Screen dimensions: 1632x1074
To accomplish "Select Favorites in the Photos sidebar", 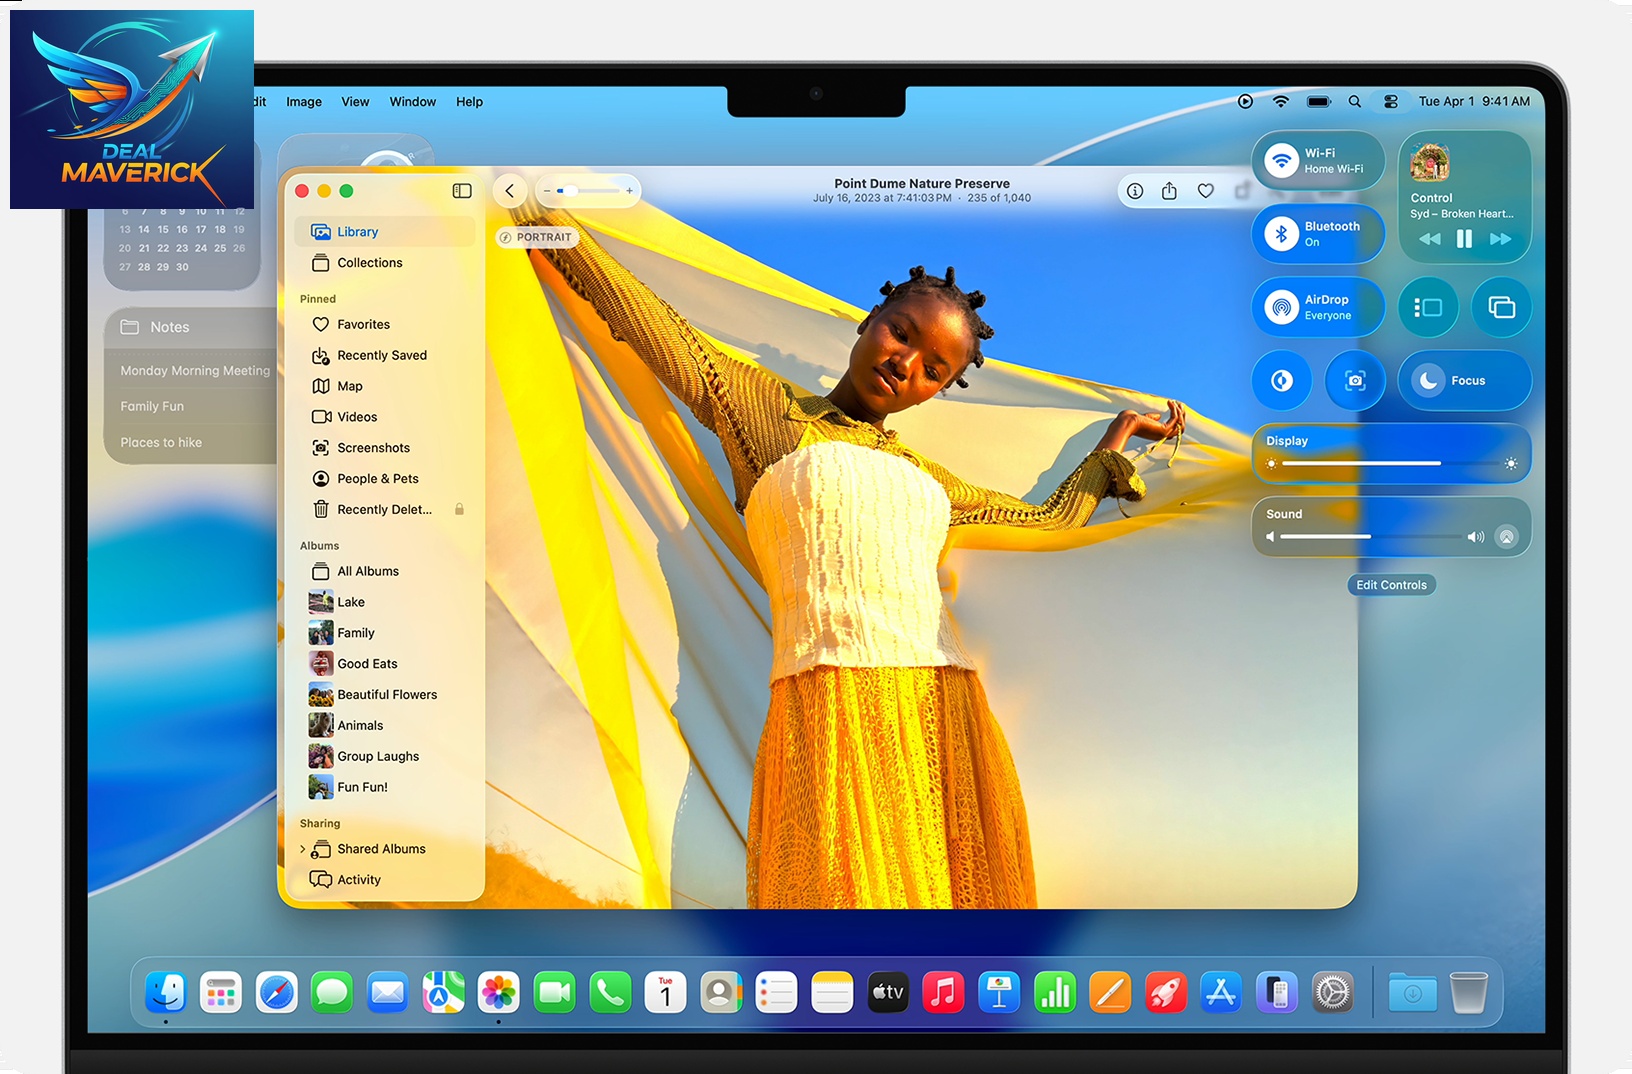I will (x=363, y=325).
